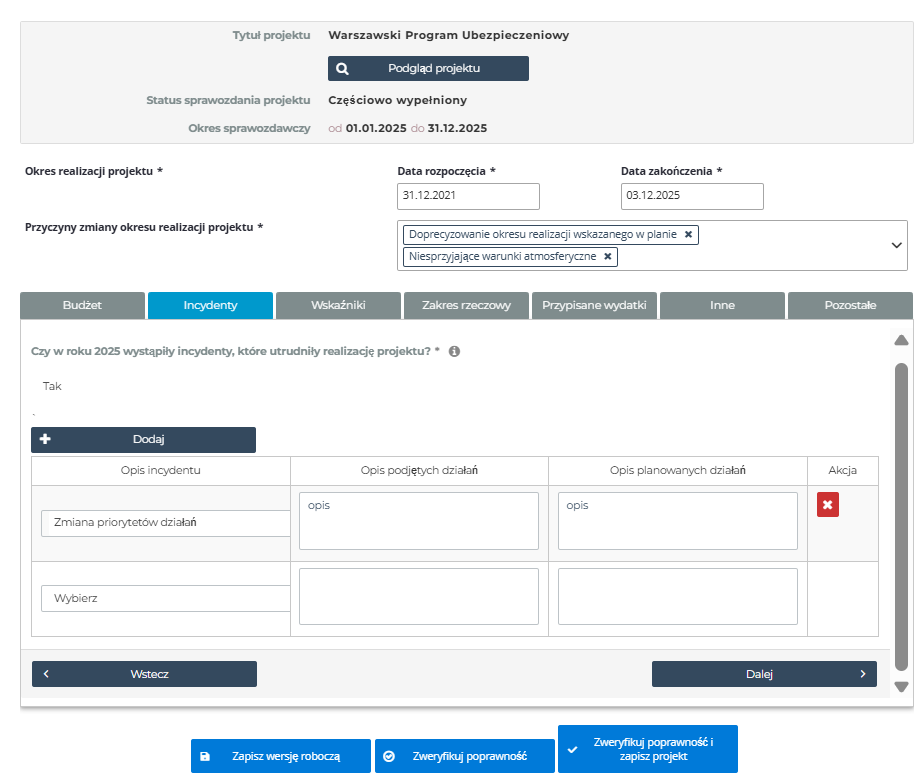Open the Wskaźniki tab
The height and width of the screenshot is (781, 916).
pyautogui.click(x=337, y=305)
